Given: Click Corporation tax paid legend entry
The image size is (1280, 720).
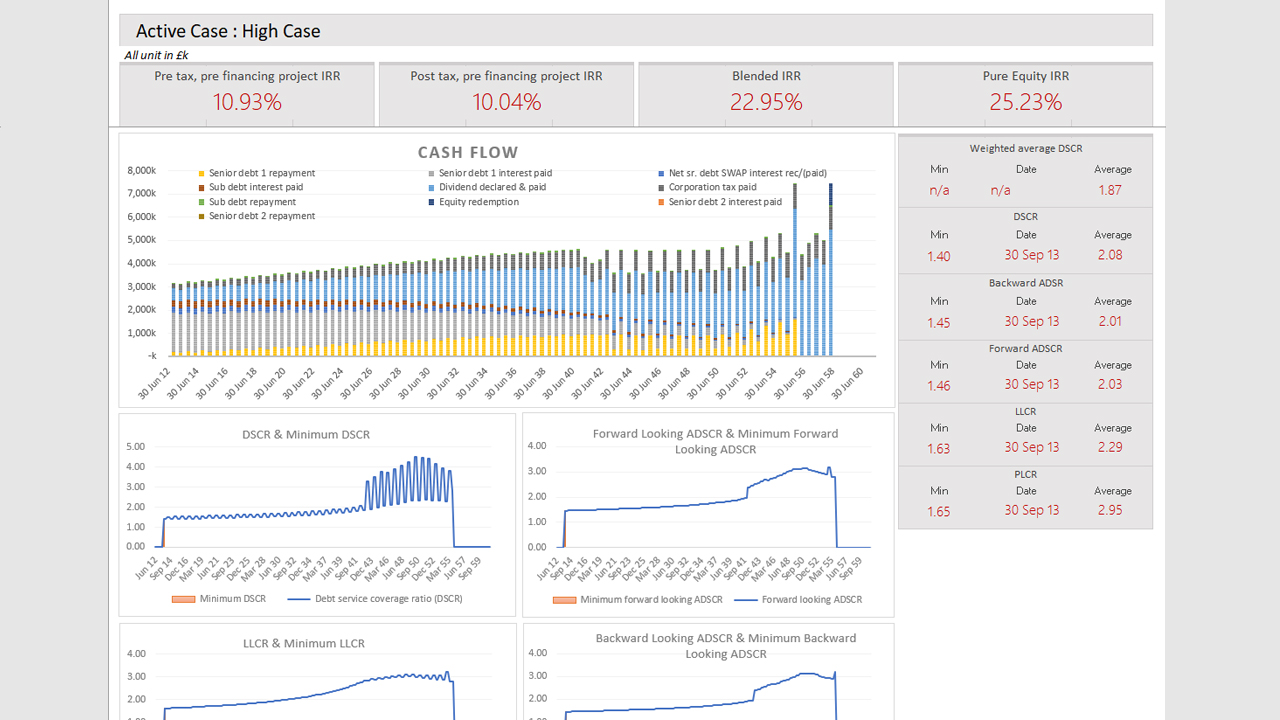Looking at the screenshot, I should click(712, 187).
